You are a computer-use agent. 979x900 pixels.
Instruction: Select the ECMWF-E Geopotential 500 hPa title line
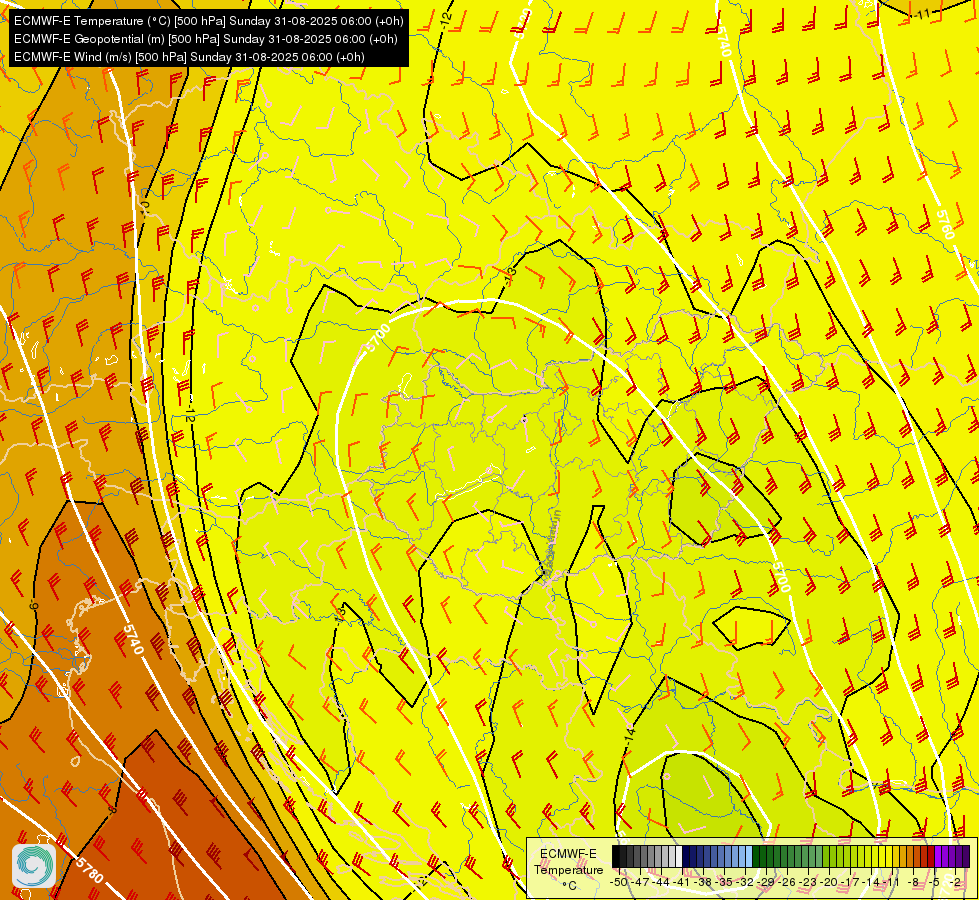(x=205, y=39)
